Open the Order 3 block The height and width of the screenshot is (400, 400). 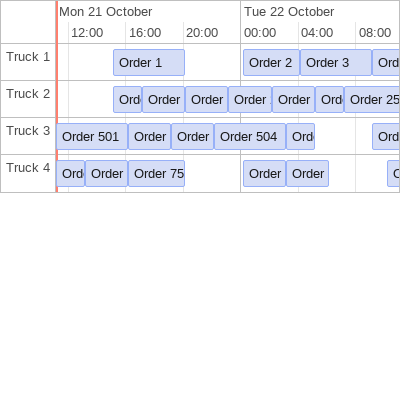pyautogui.click(x=336, y=63)
